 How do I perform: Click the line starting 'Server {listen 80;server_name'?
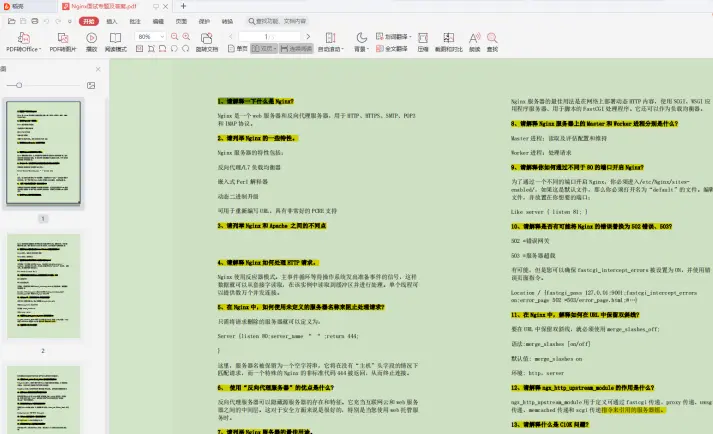pyautogui.click(x=288, y=336)
